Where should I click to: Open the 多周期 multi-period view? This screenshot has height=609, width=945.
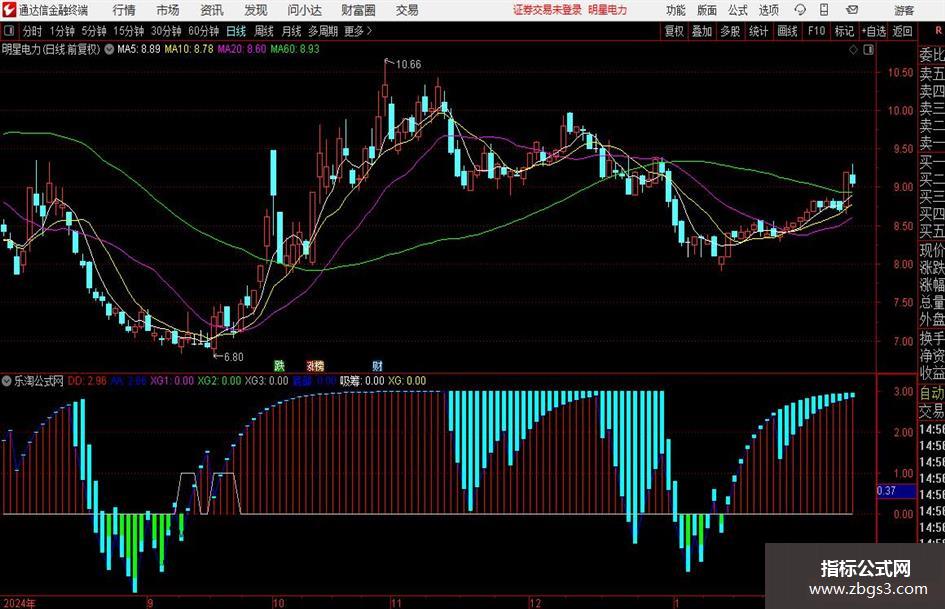(323, 31)
